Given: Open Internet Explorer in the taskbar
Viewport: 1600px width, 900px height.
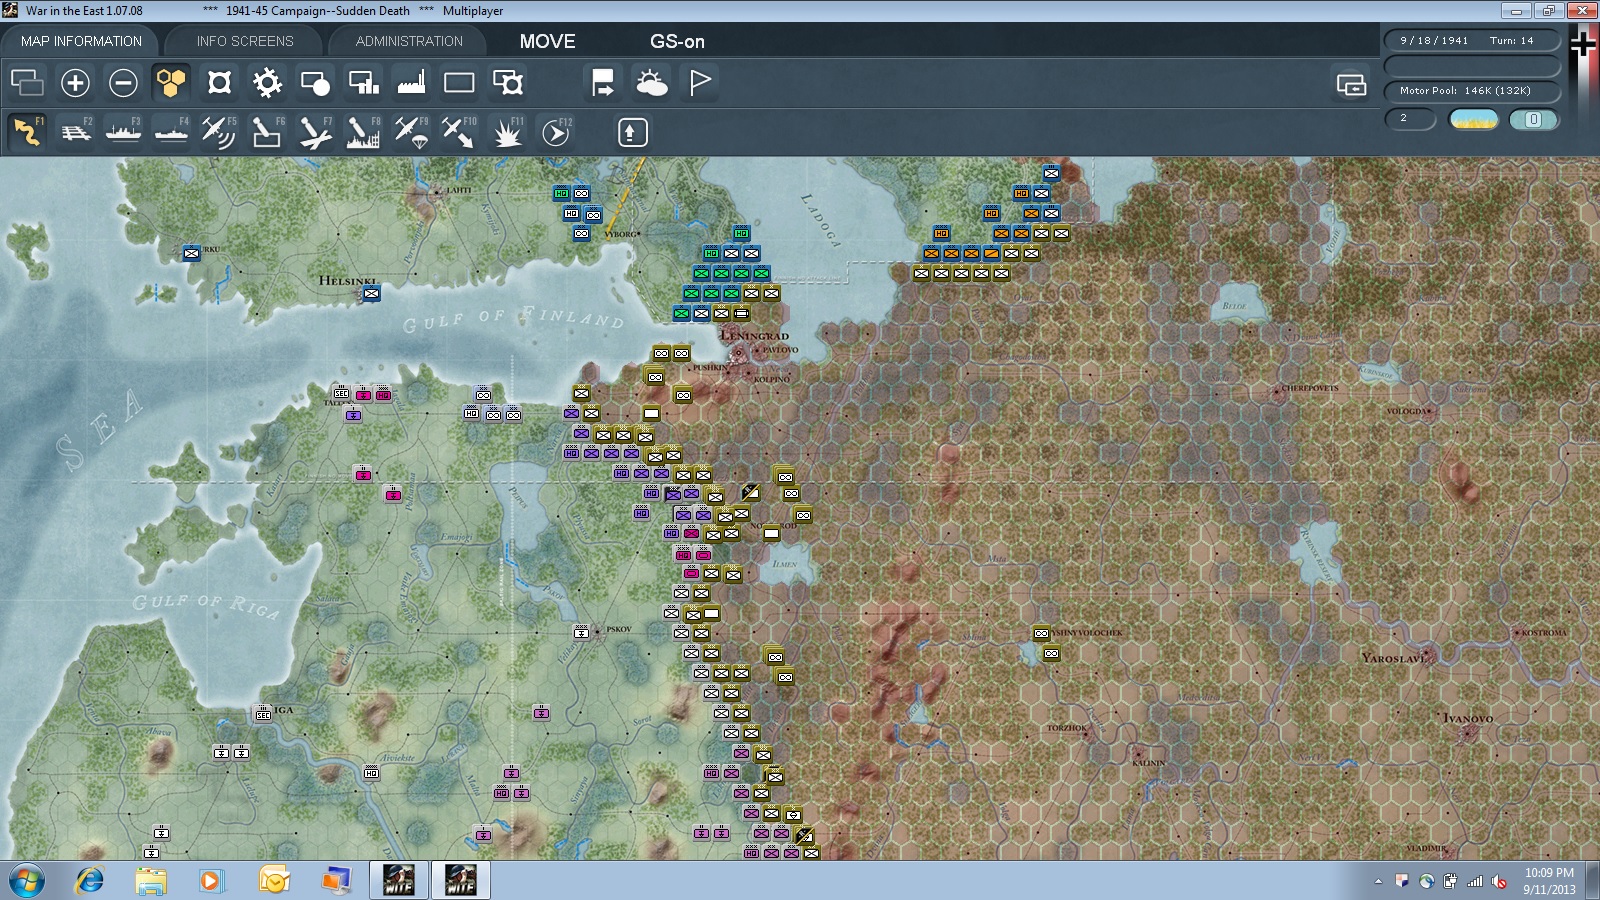Looking at the screenshot, I should [x=90, y=881].
